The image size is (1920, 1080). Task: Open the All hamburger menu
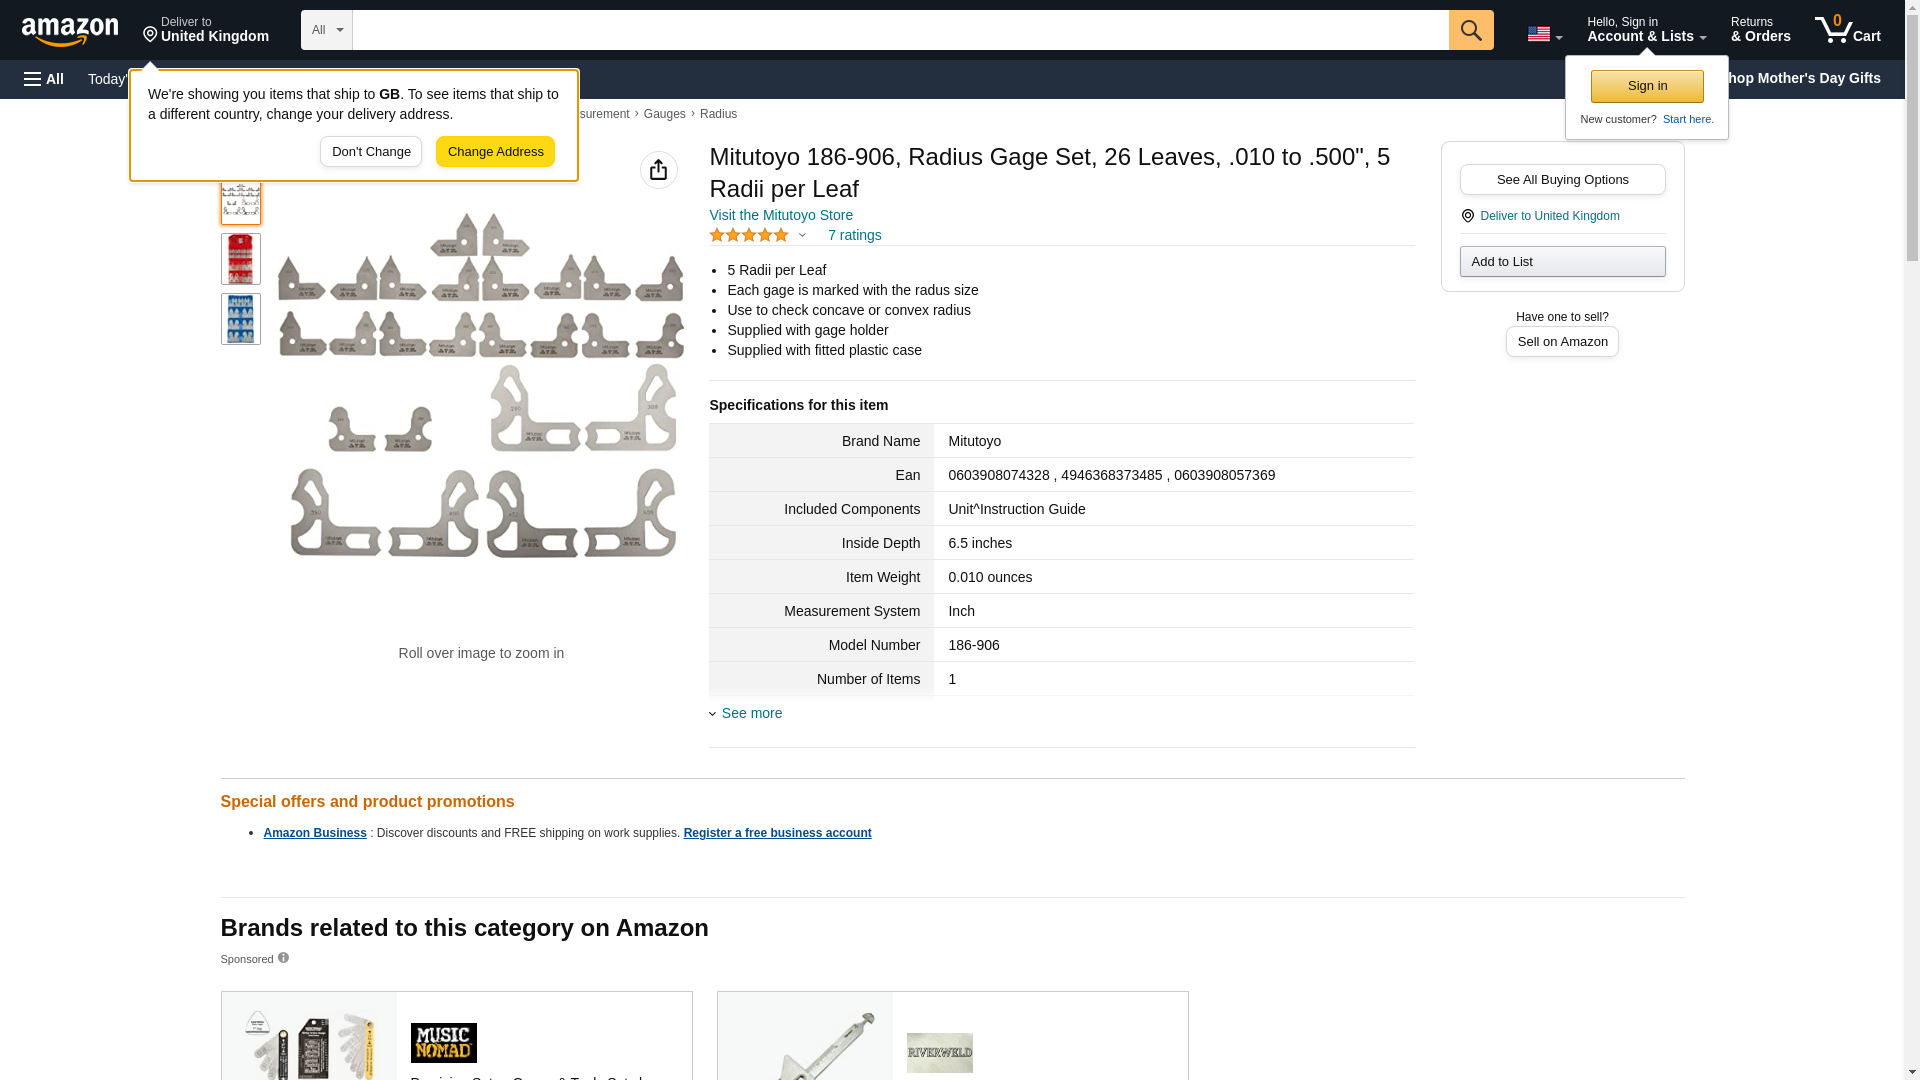click(44, 79)
